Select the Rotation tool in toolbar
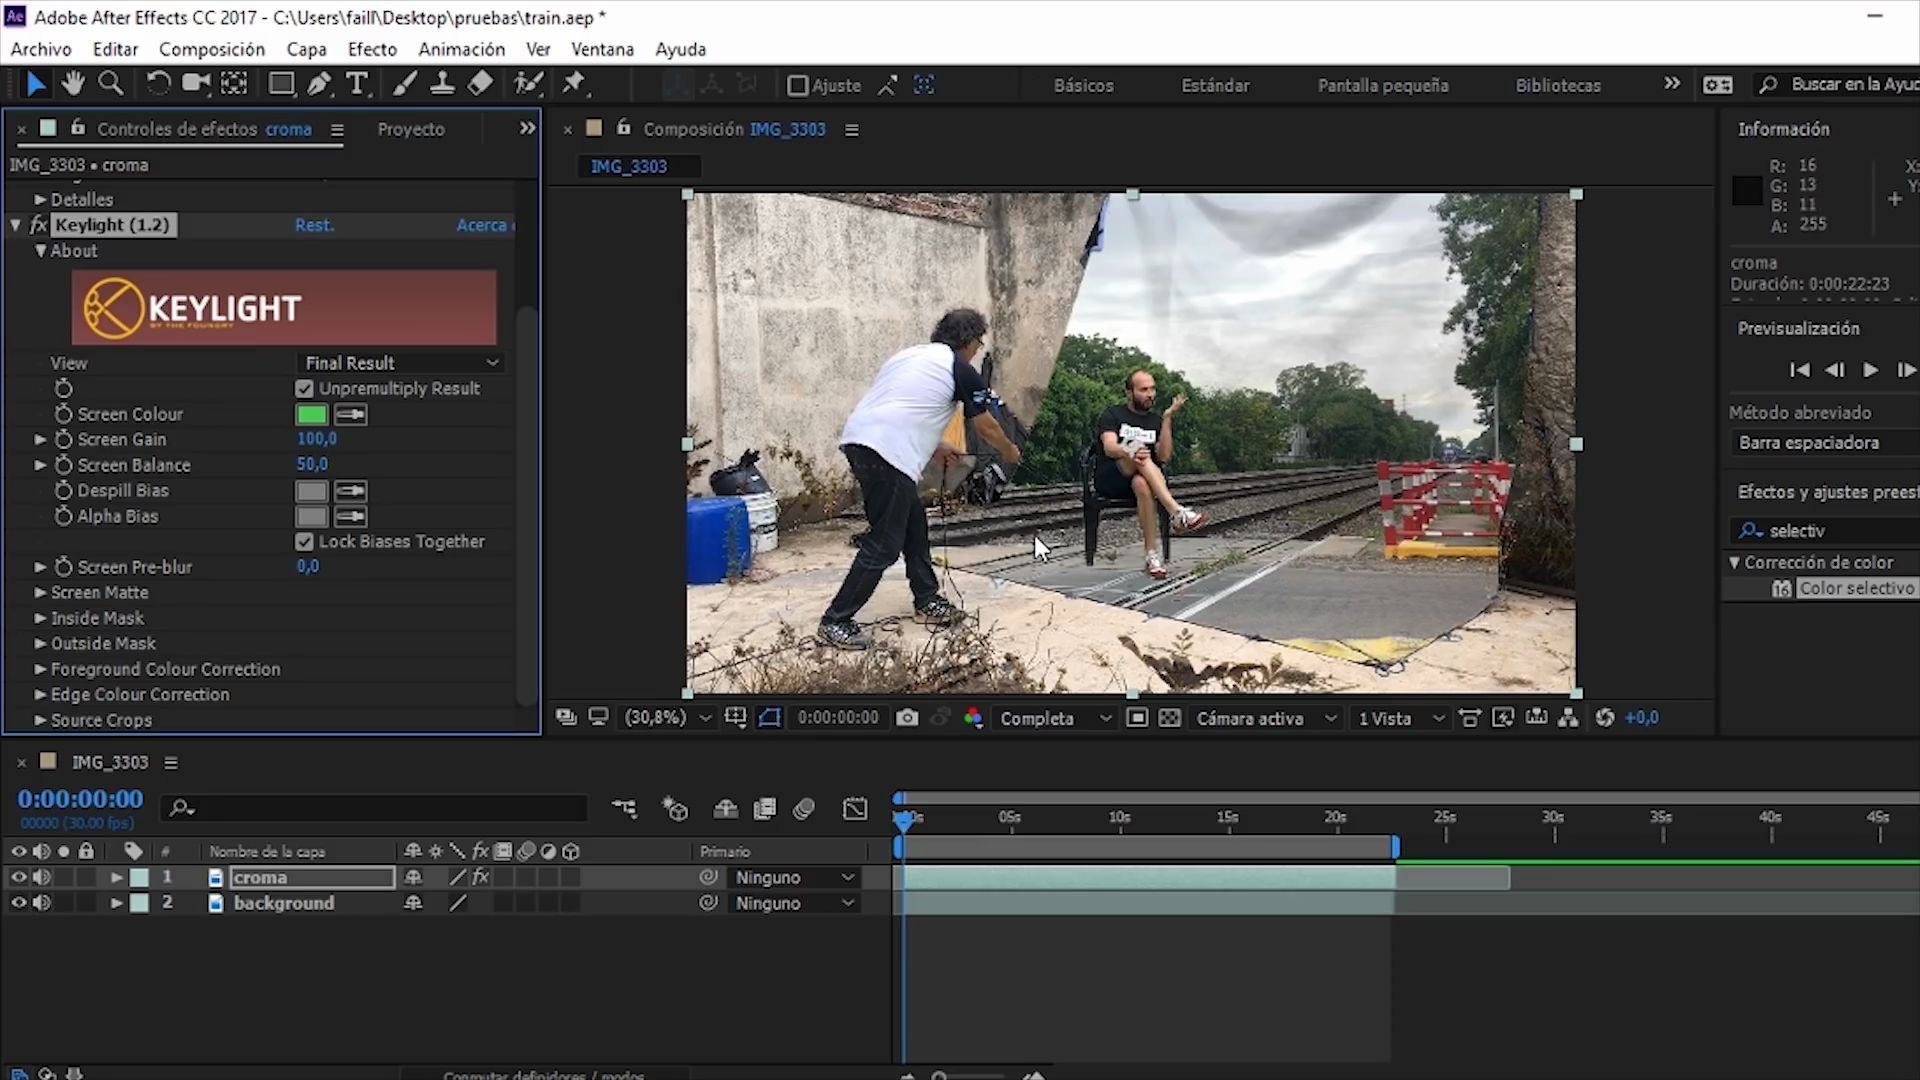Viewport: 1920px width, 1080px height. (157, 83)
